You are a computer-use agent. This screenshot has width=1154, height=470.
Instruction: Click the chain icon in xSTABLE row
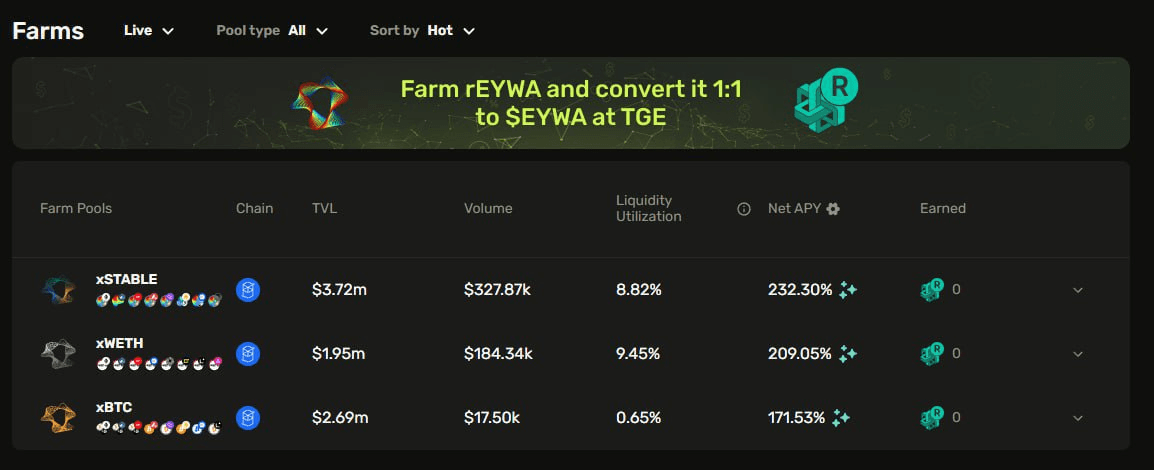tap(248, 290)
